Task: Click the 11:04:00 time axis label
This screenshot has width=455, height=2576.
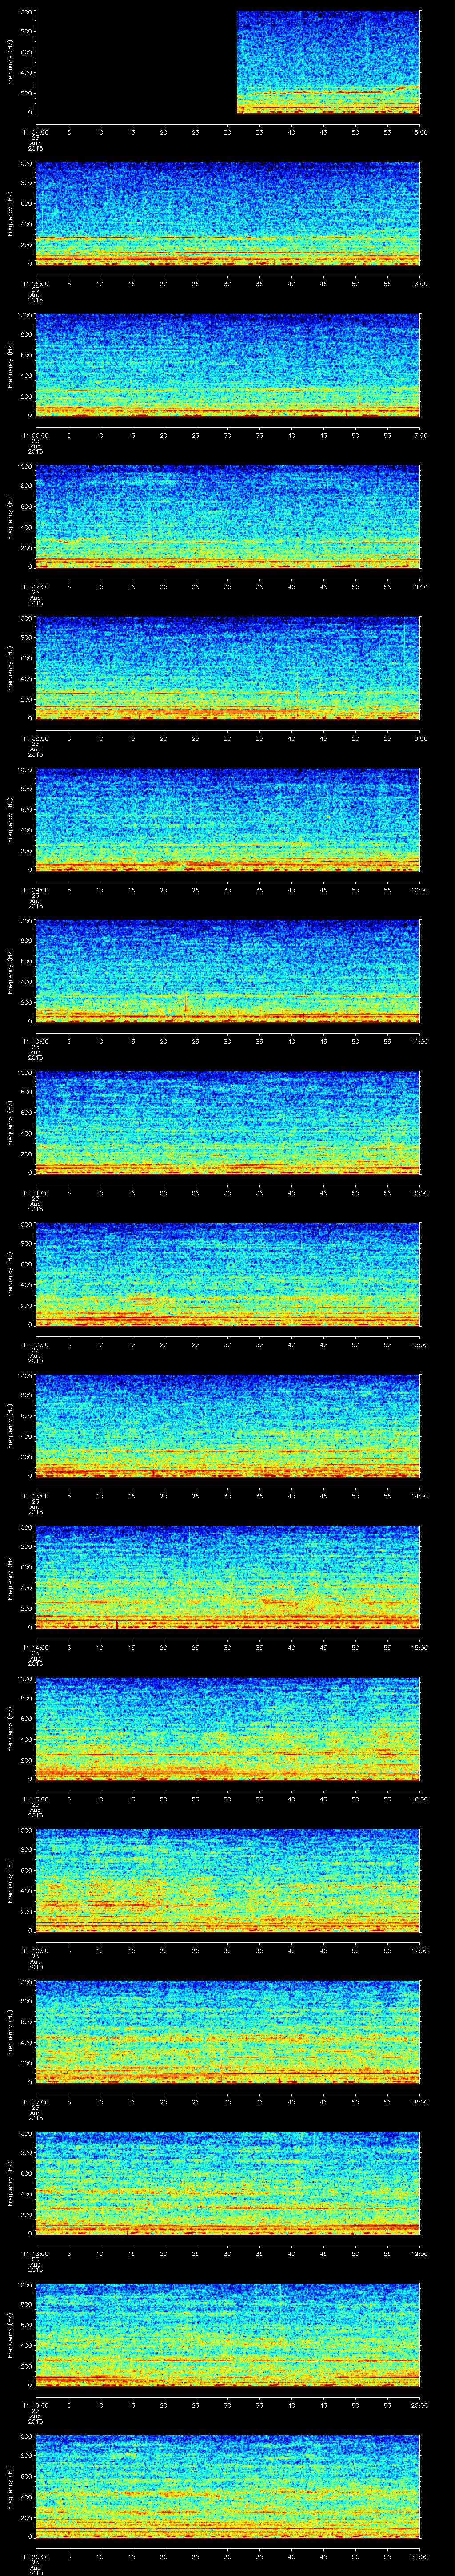Action: (35, 132)
